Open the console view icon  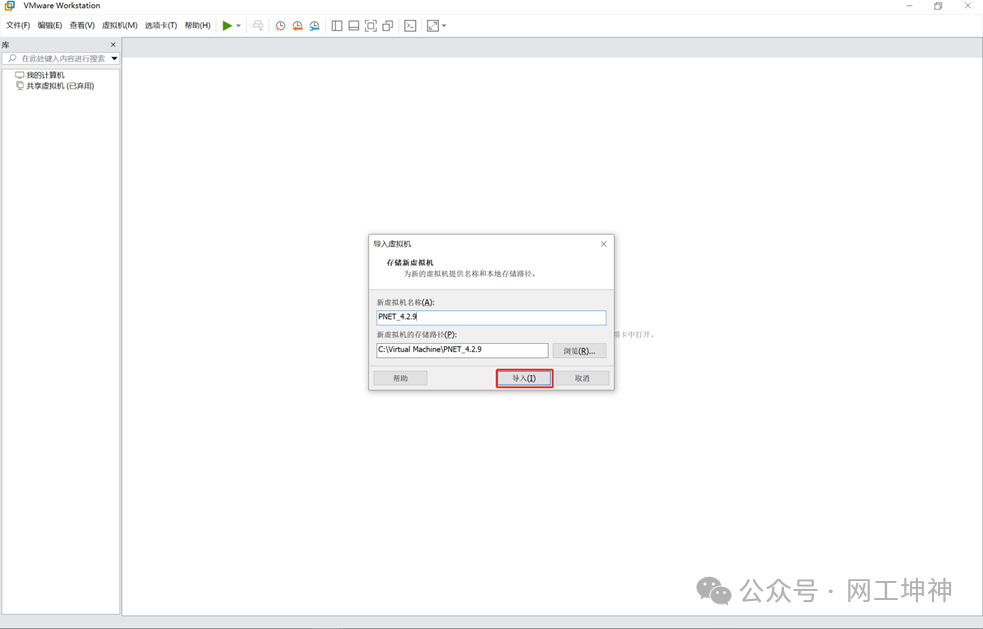pos(410,26)
